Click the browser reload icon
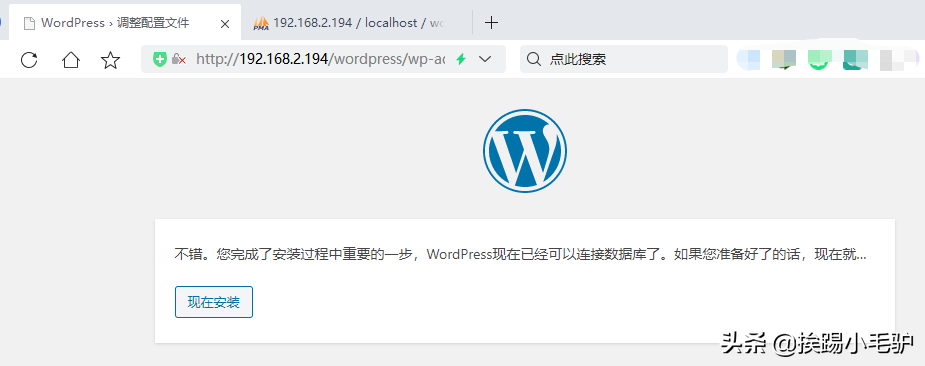The height and width of the screenshot is (366, 925). pos(29,60)
